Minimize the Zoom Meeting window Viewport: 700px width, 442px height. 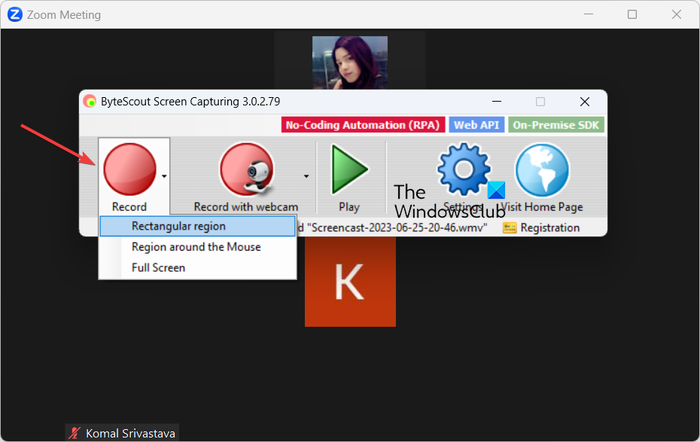[x=588, y=14]
